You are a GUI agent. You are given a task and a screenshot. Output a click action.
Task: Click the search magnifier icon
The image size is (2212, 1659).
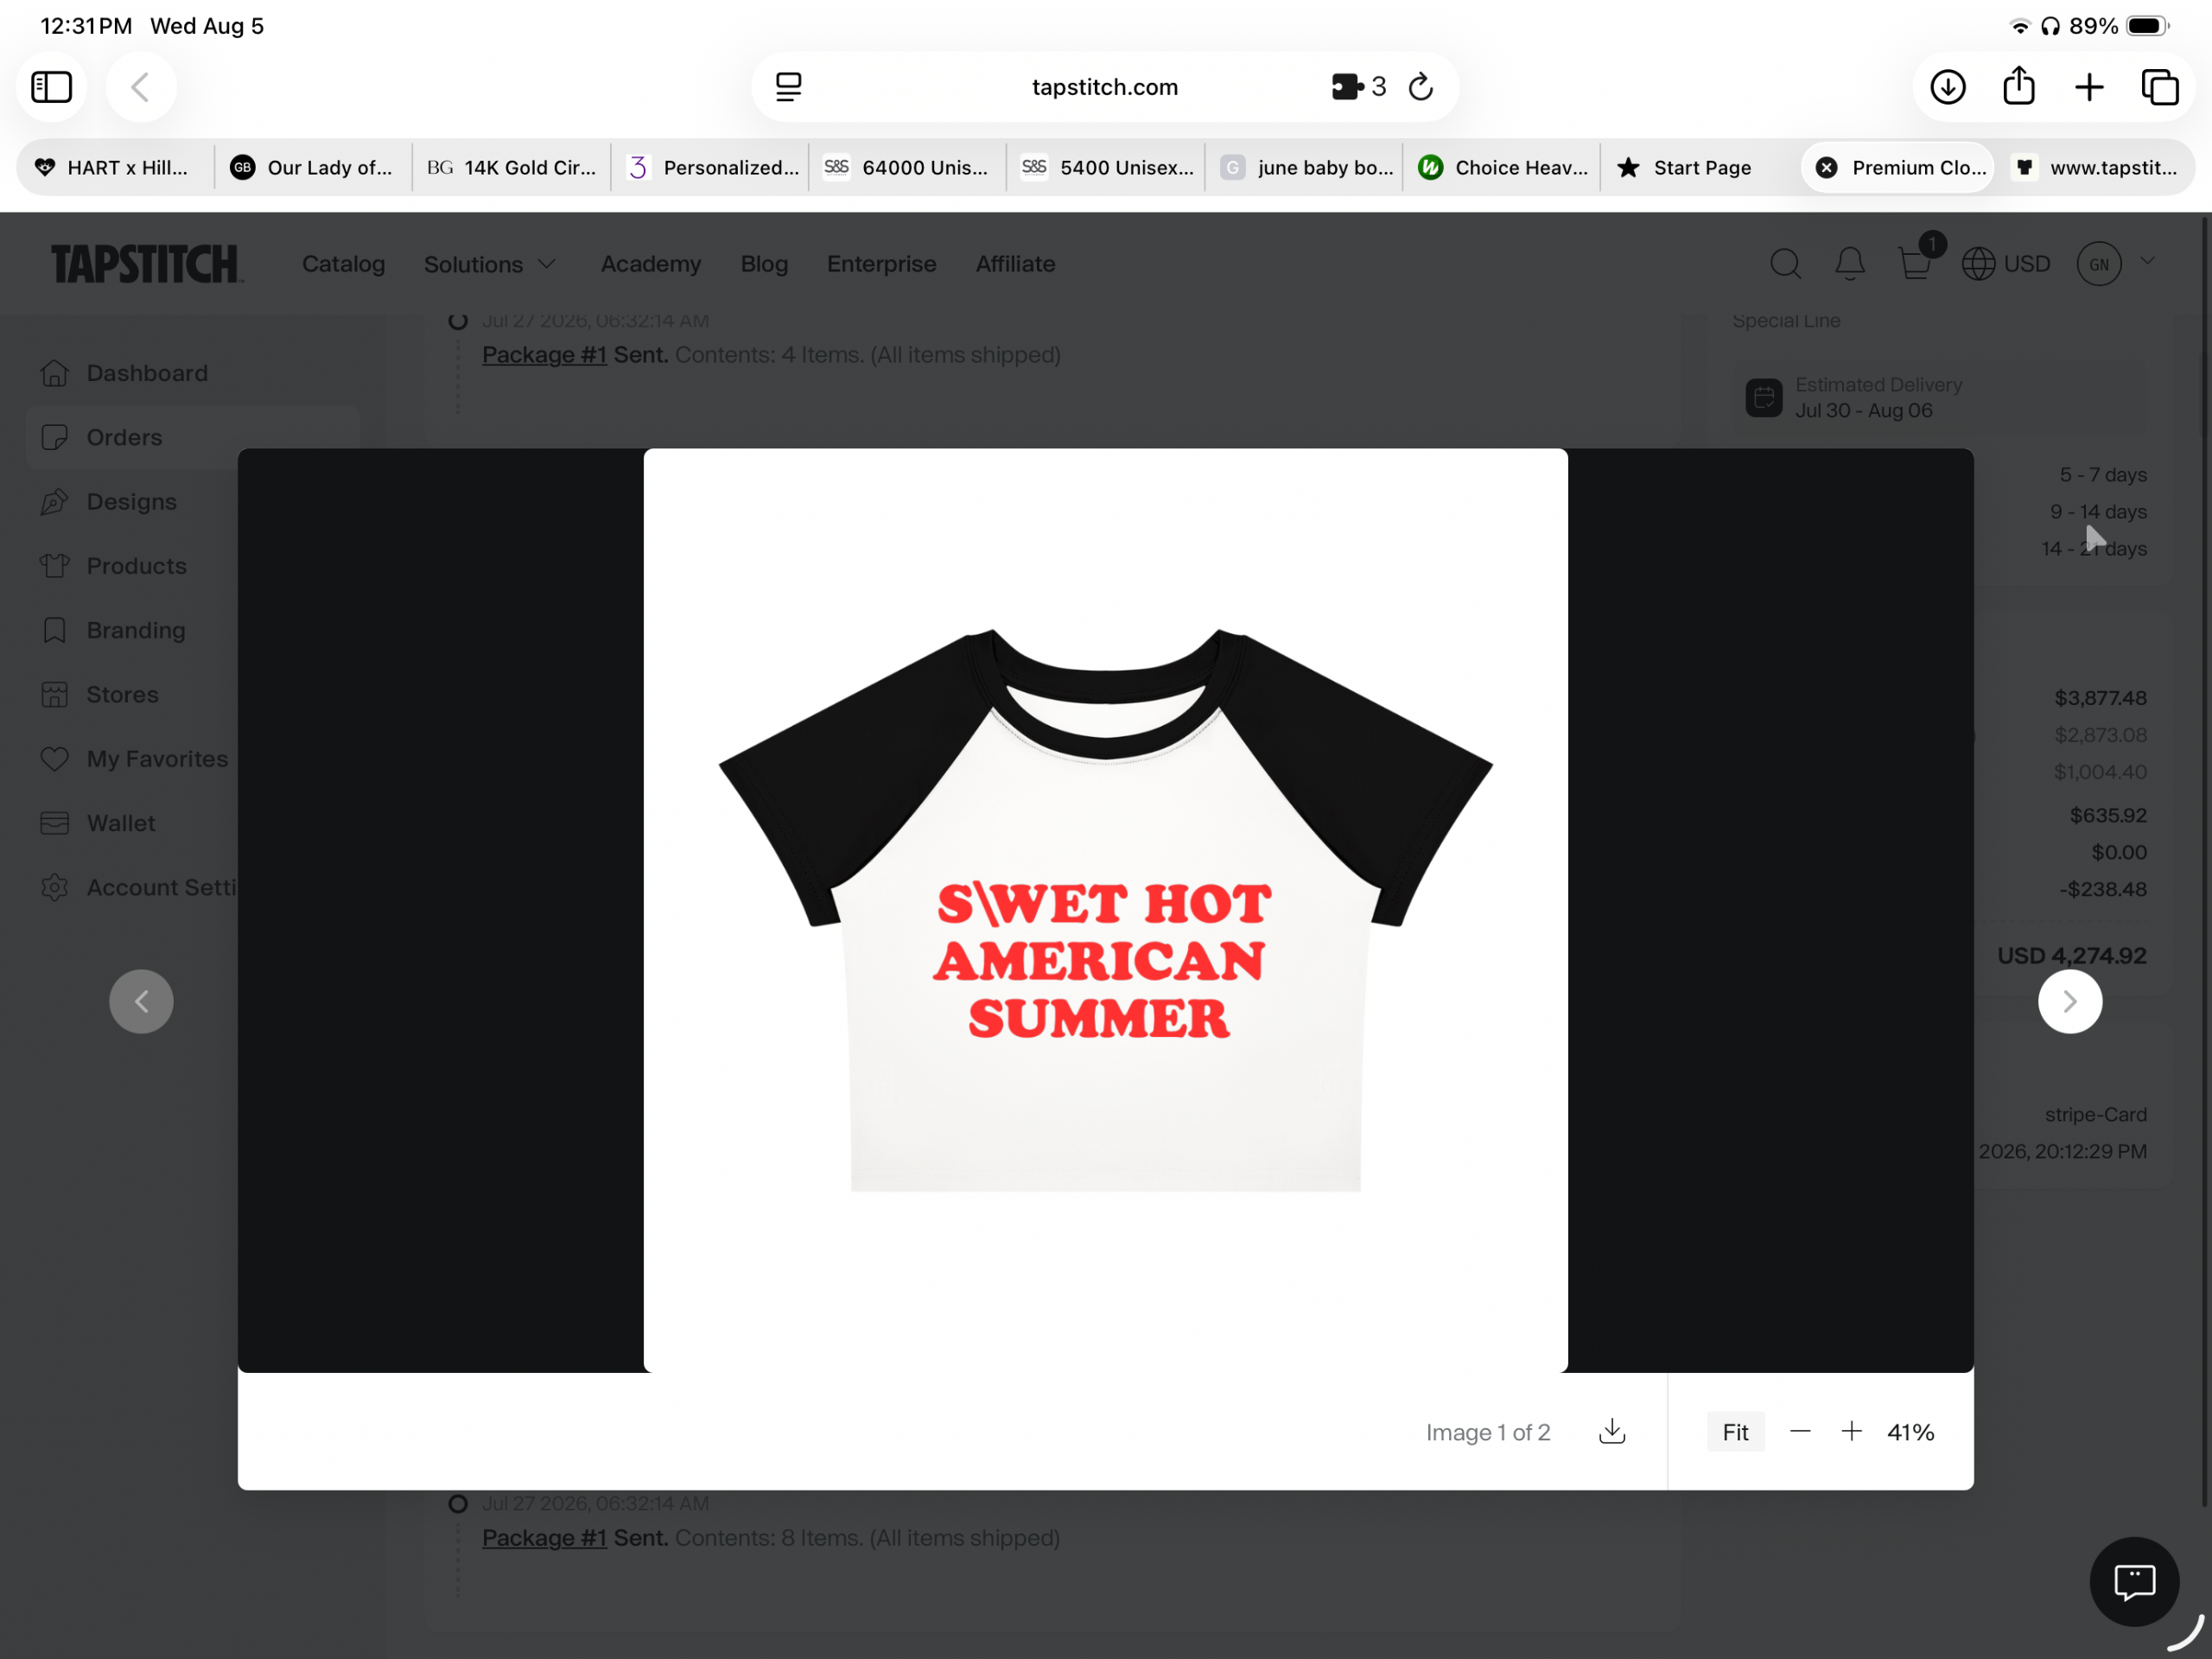[x=1785, y=264]
